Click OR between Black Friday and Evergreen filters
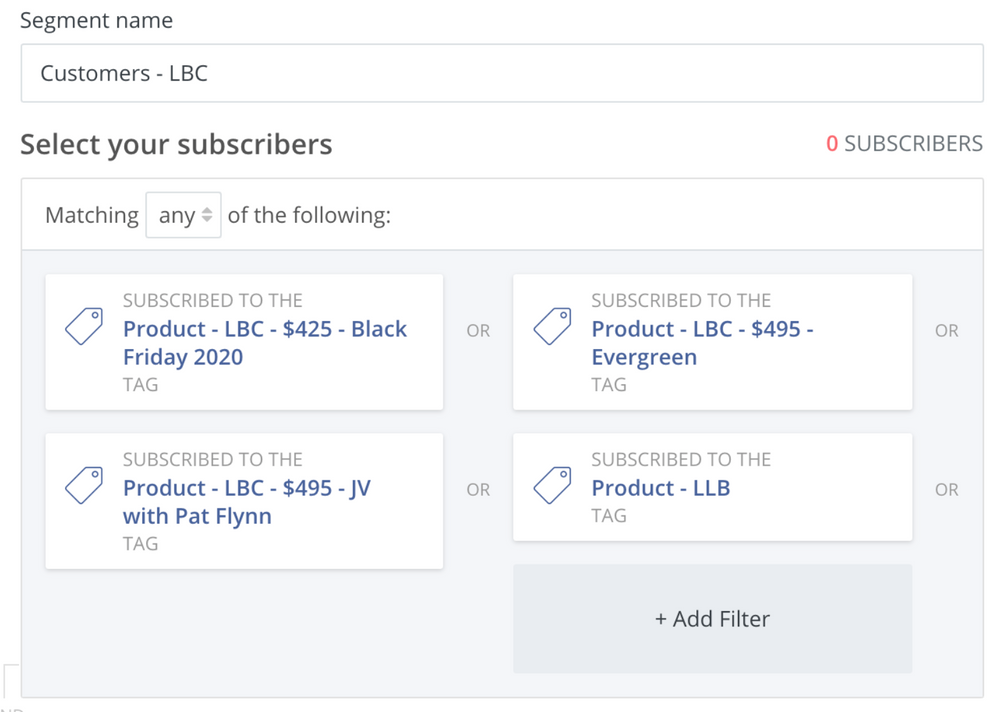Viewport: 1000px width, 712px height. [x=478, y=330]
